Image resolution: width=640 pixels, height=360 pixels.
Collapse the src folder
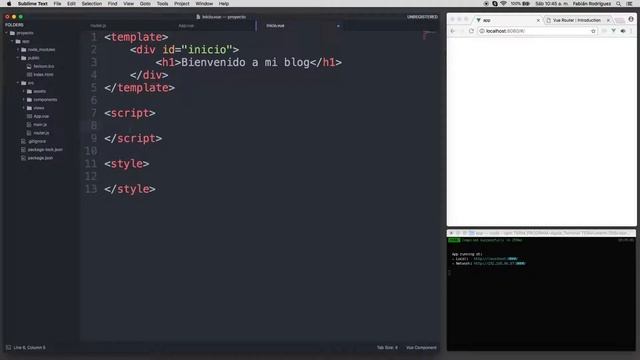click(18, 83)
